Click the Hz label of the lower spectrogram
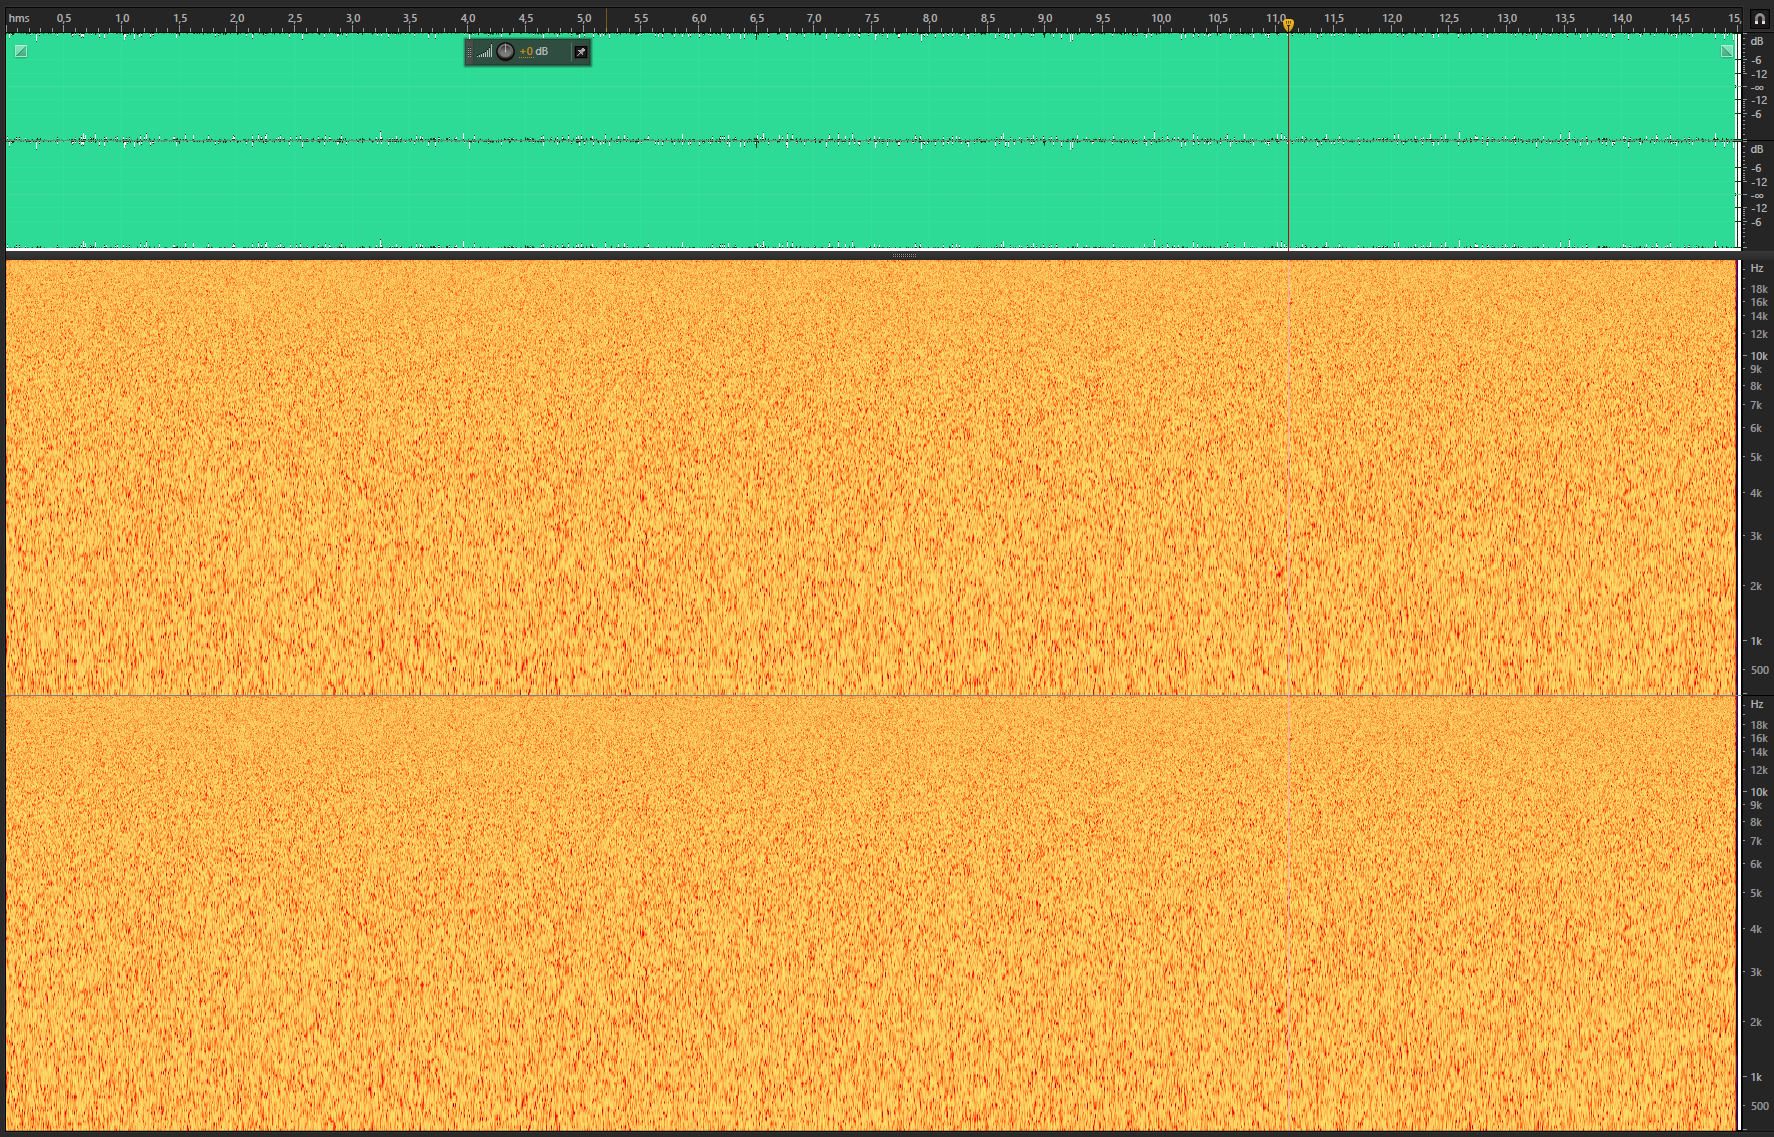Viewport: 1774px width, 1137px height. [1757, 704]
